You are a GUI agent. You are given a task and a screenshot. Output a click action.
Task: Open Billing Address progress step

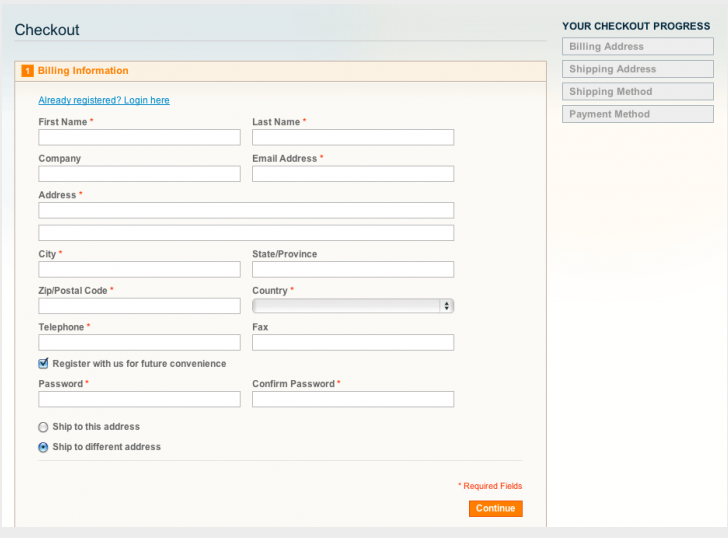click(637, 46)
